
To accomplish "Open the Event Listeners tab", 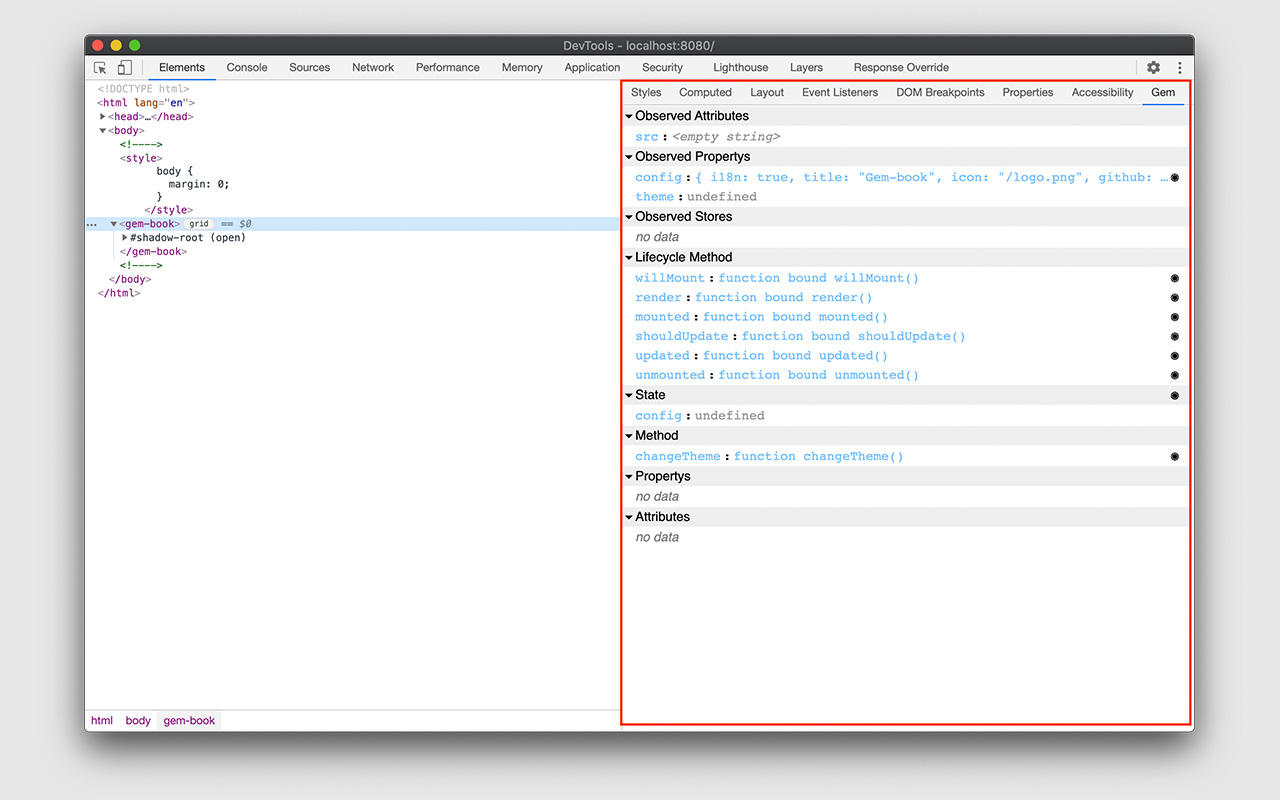I will (x=840, y=92).
